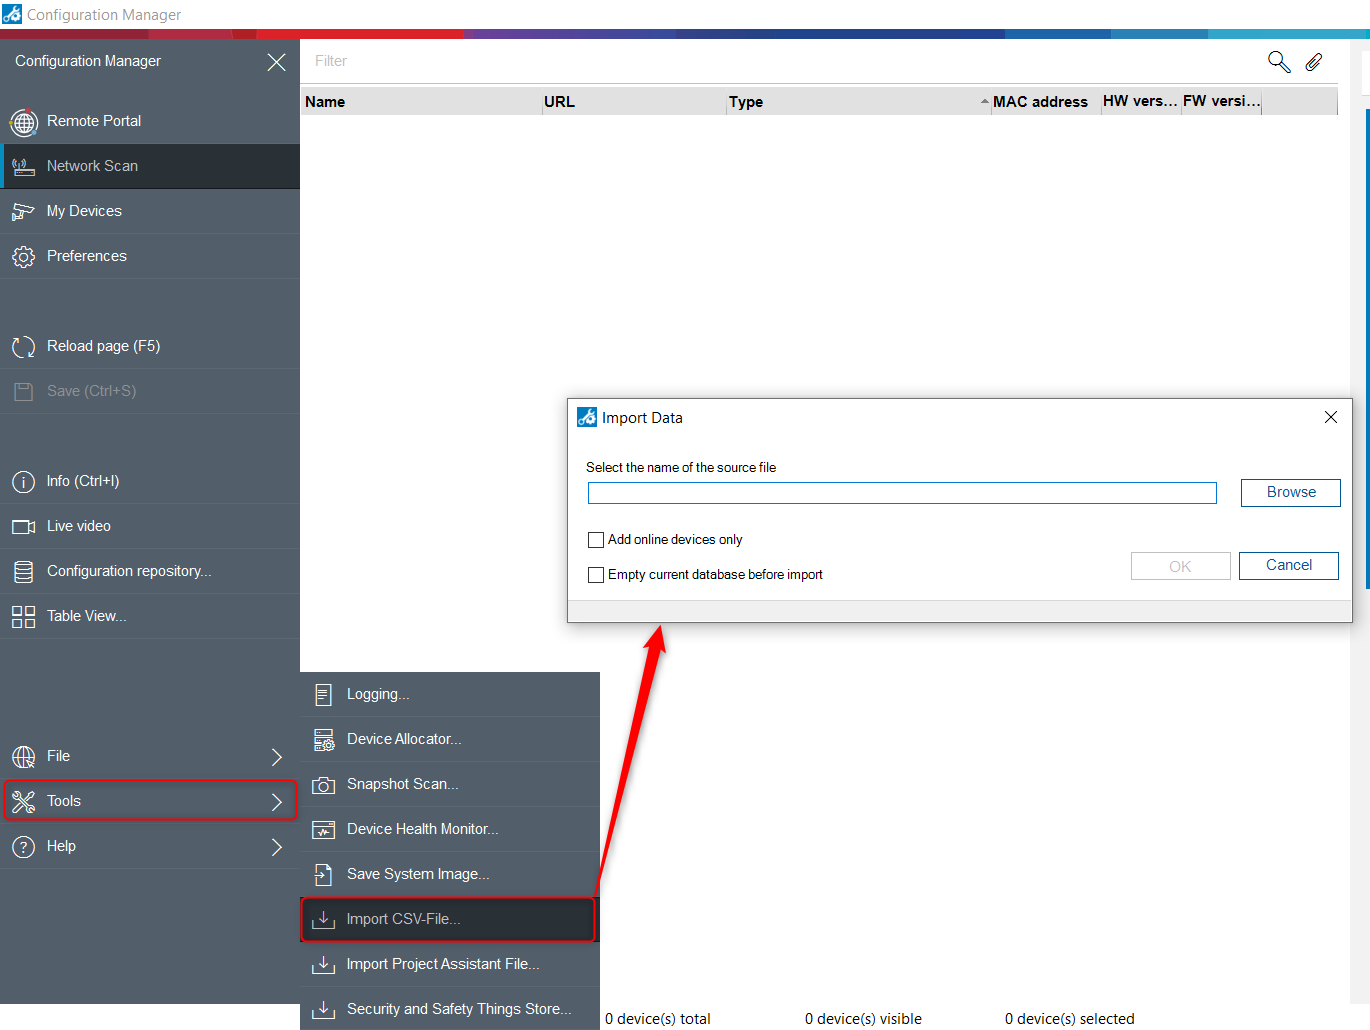
Task: Collapse the Tools submenu chevron
Action: tap(277, 802)
